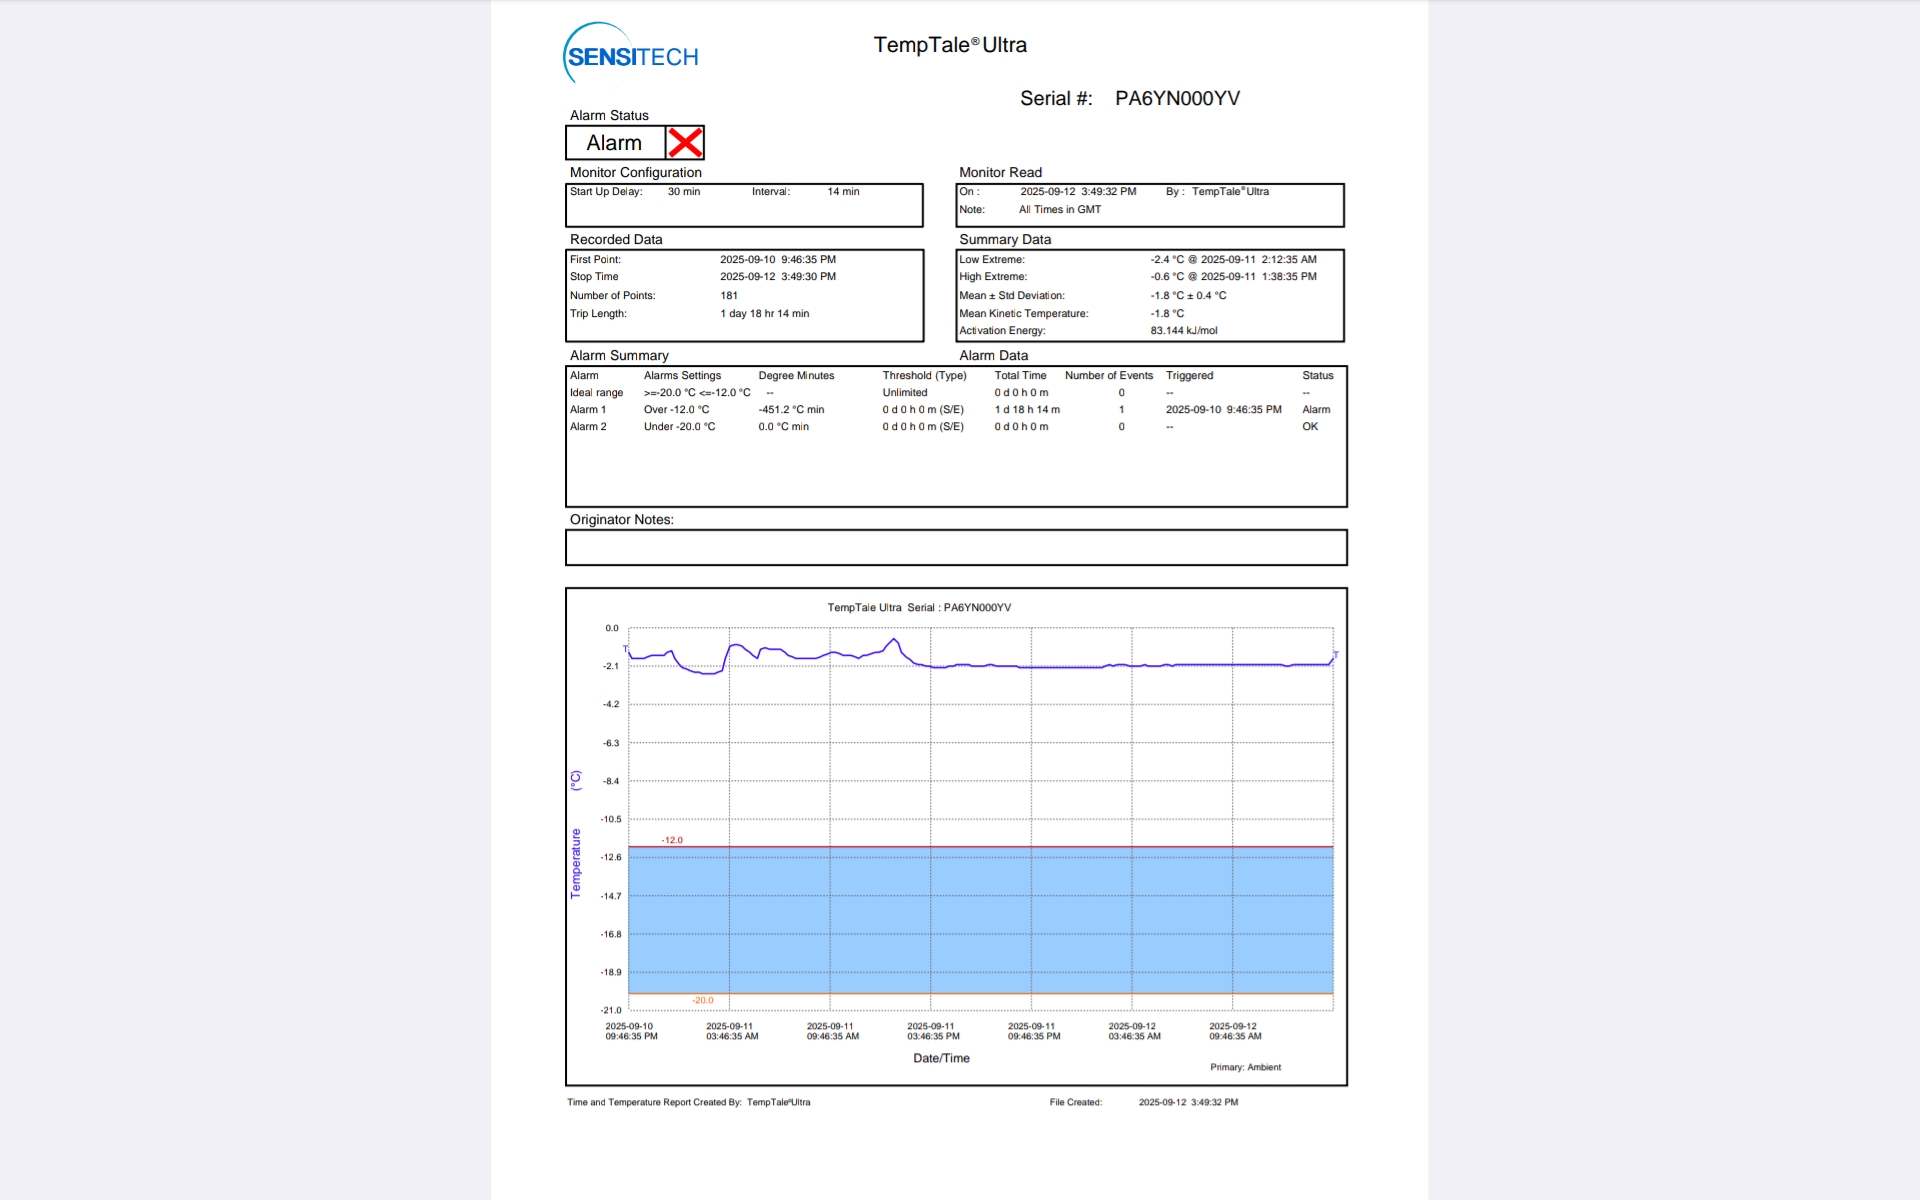The height and width of the screenshot is (1200, 1920).
Task: Click the TempTale Ultra document title
Action: pyautogui.click(x=949, y=45)
